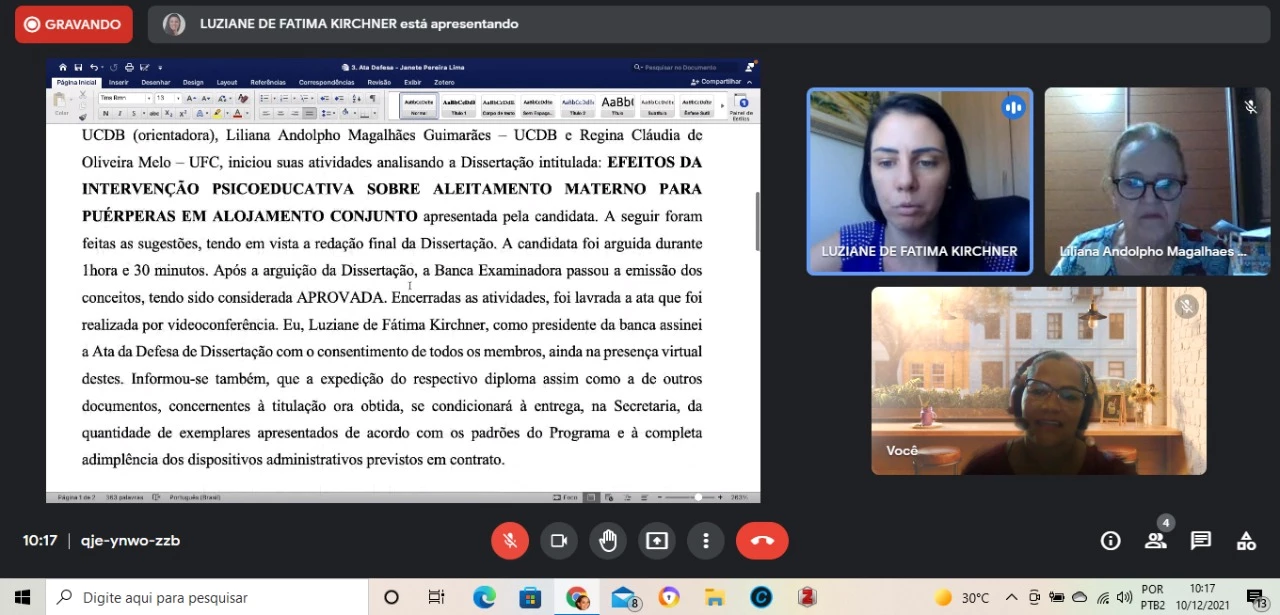
Task: Open Microsoft Edge from the taskbar
Action: (484, 598)
